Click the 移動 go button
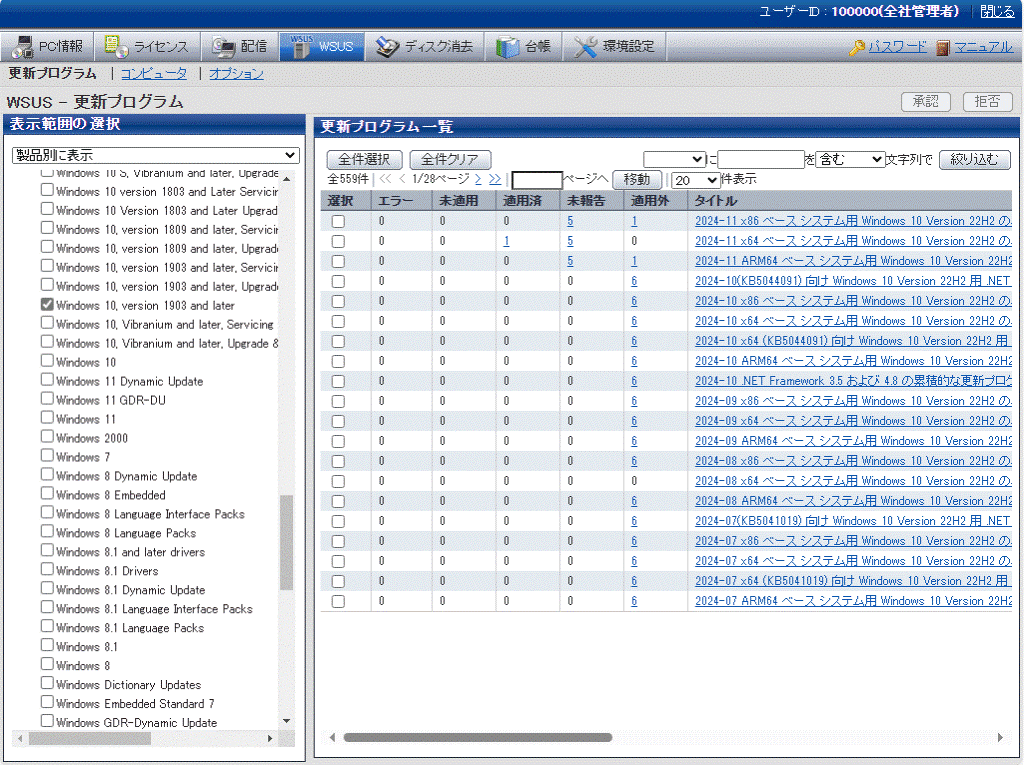Screen dimensions: 1024x765 [x=637, y=180]
